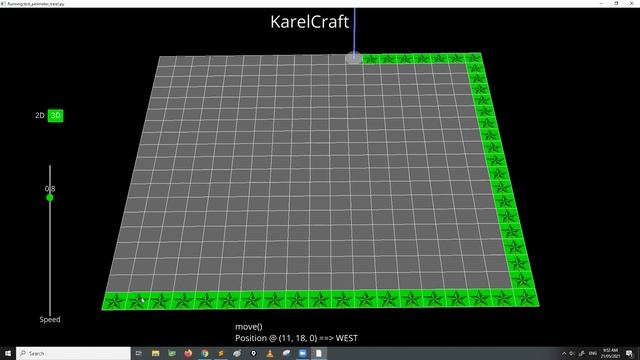Open File Explorer from the taskbar
640x360 pixels.
pos(156,353)
